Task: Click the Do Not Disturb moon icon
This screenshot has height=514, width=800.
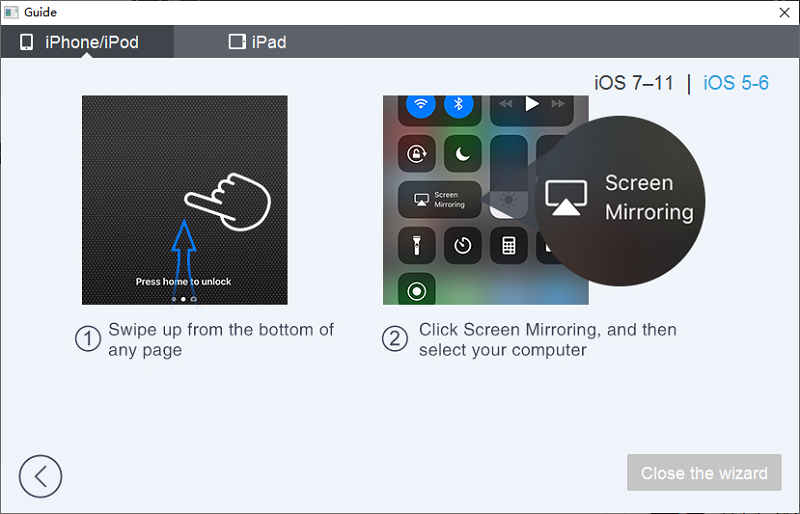Action: (461, 153)
